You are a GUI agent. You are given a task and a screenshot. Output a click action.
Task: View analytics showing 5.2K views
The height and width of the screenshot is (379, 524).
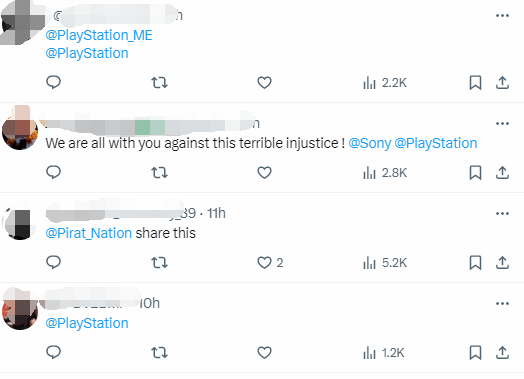[x=385, y=263]
